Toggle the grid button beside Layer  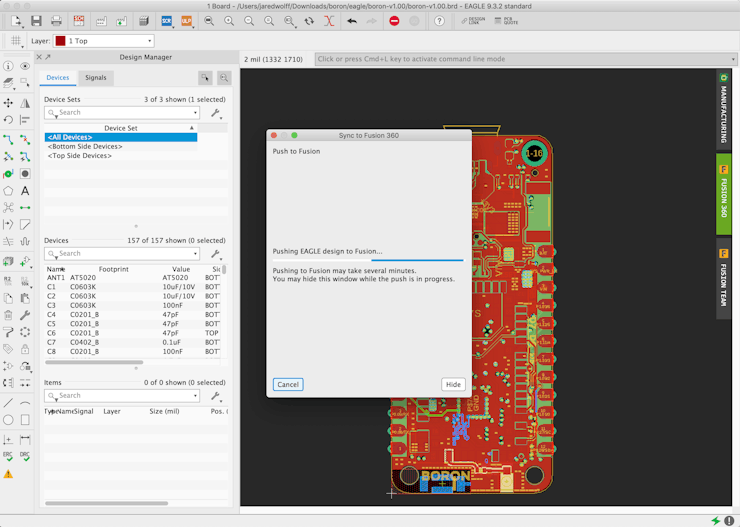click(16, 41)
